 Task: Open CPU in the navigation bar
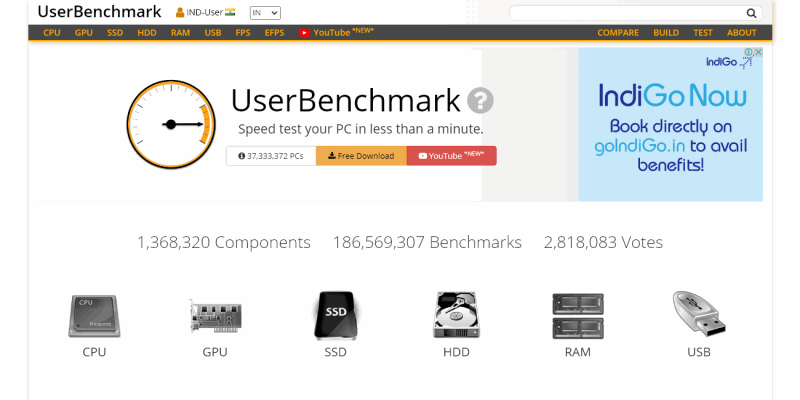coord(52,33)
